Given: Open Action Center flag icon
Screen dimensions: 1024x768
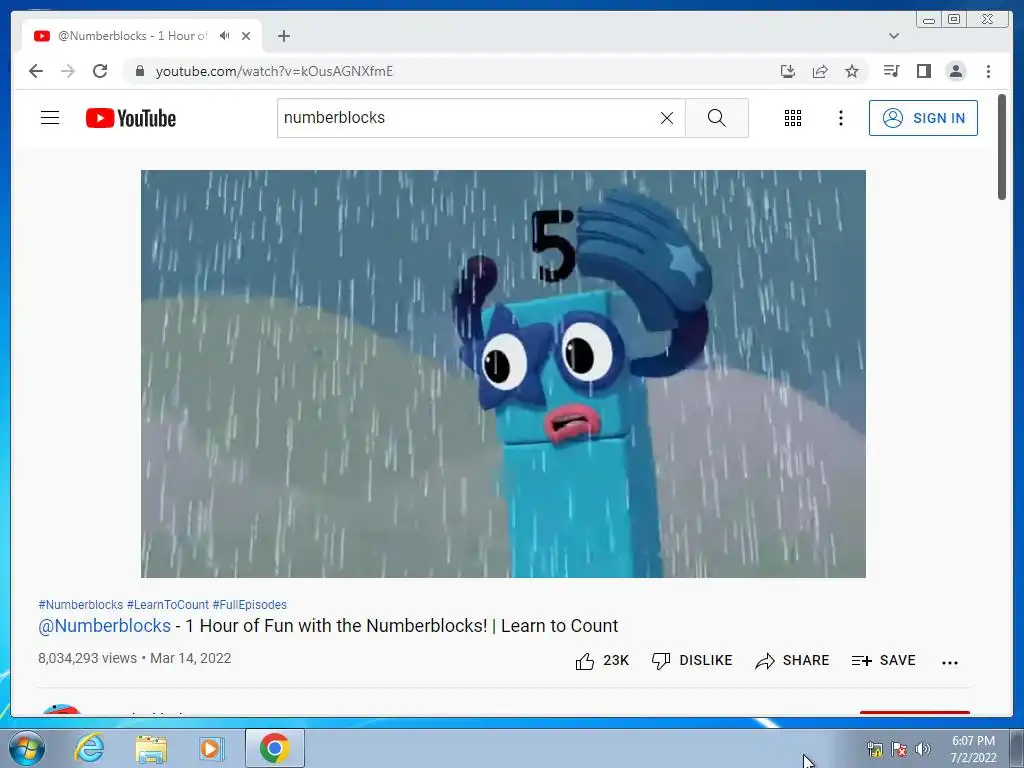Looking at the screenshot, I should (x=899, y=749).
